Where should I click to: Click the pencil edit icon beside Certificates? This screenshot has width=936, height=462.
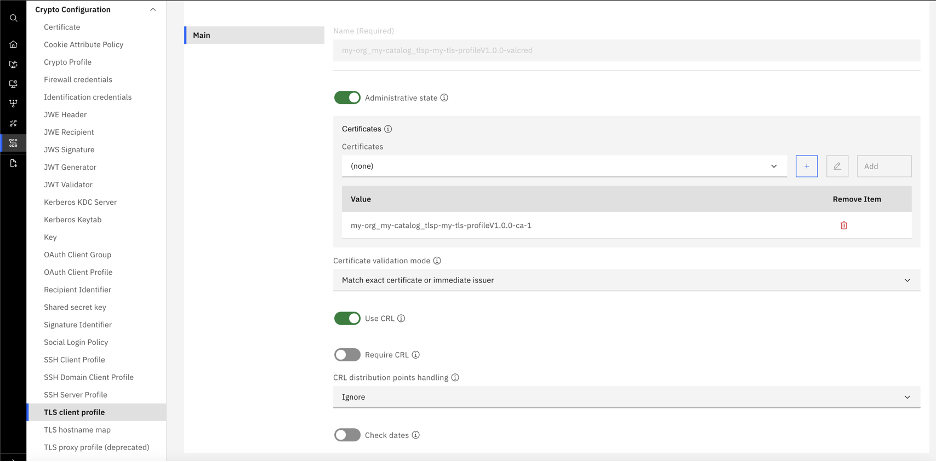click(837, 166)
